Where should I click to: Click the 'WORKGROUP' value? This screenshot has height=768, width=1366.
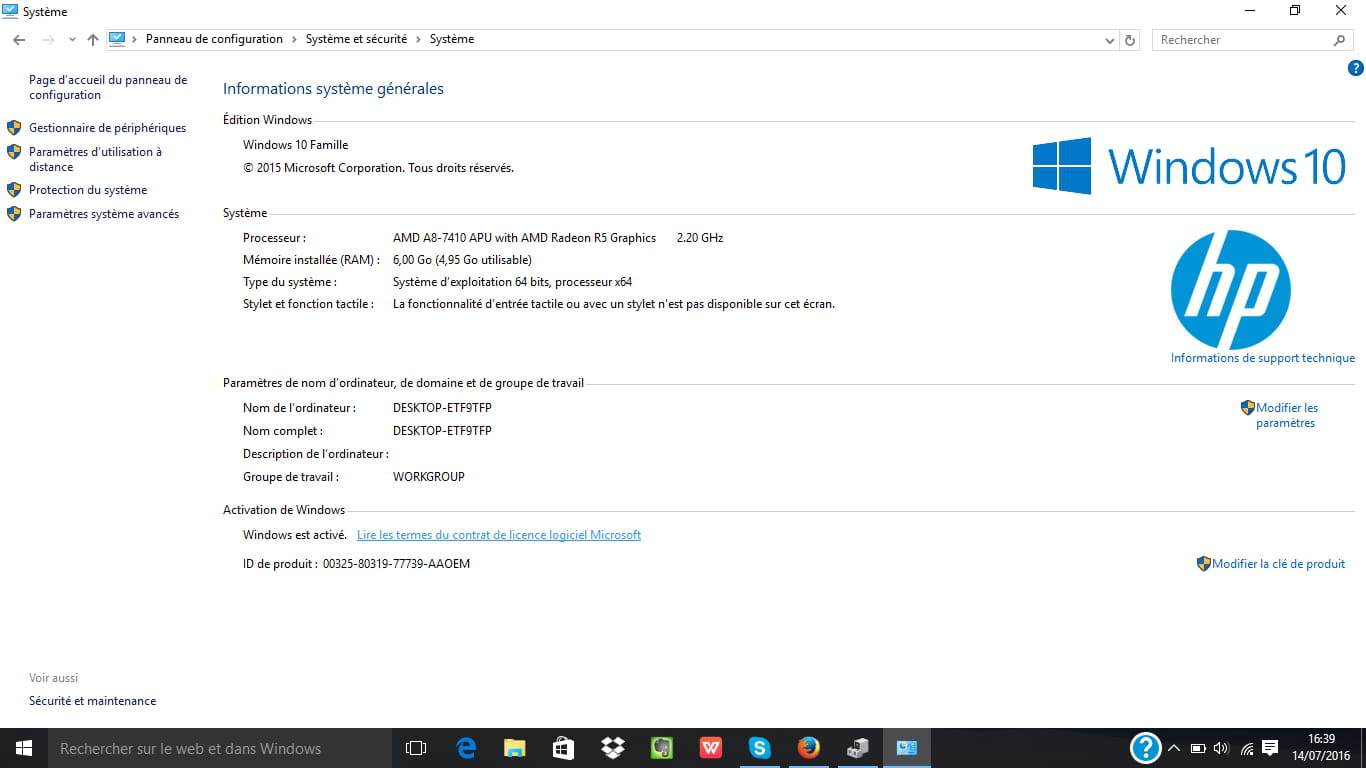[429, 477]
